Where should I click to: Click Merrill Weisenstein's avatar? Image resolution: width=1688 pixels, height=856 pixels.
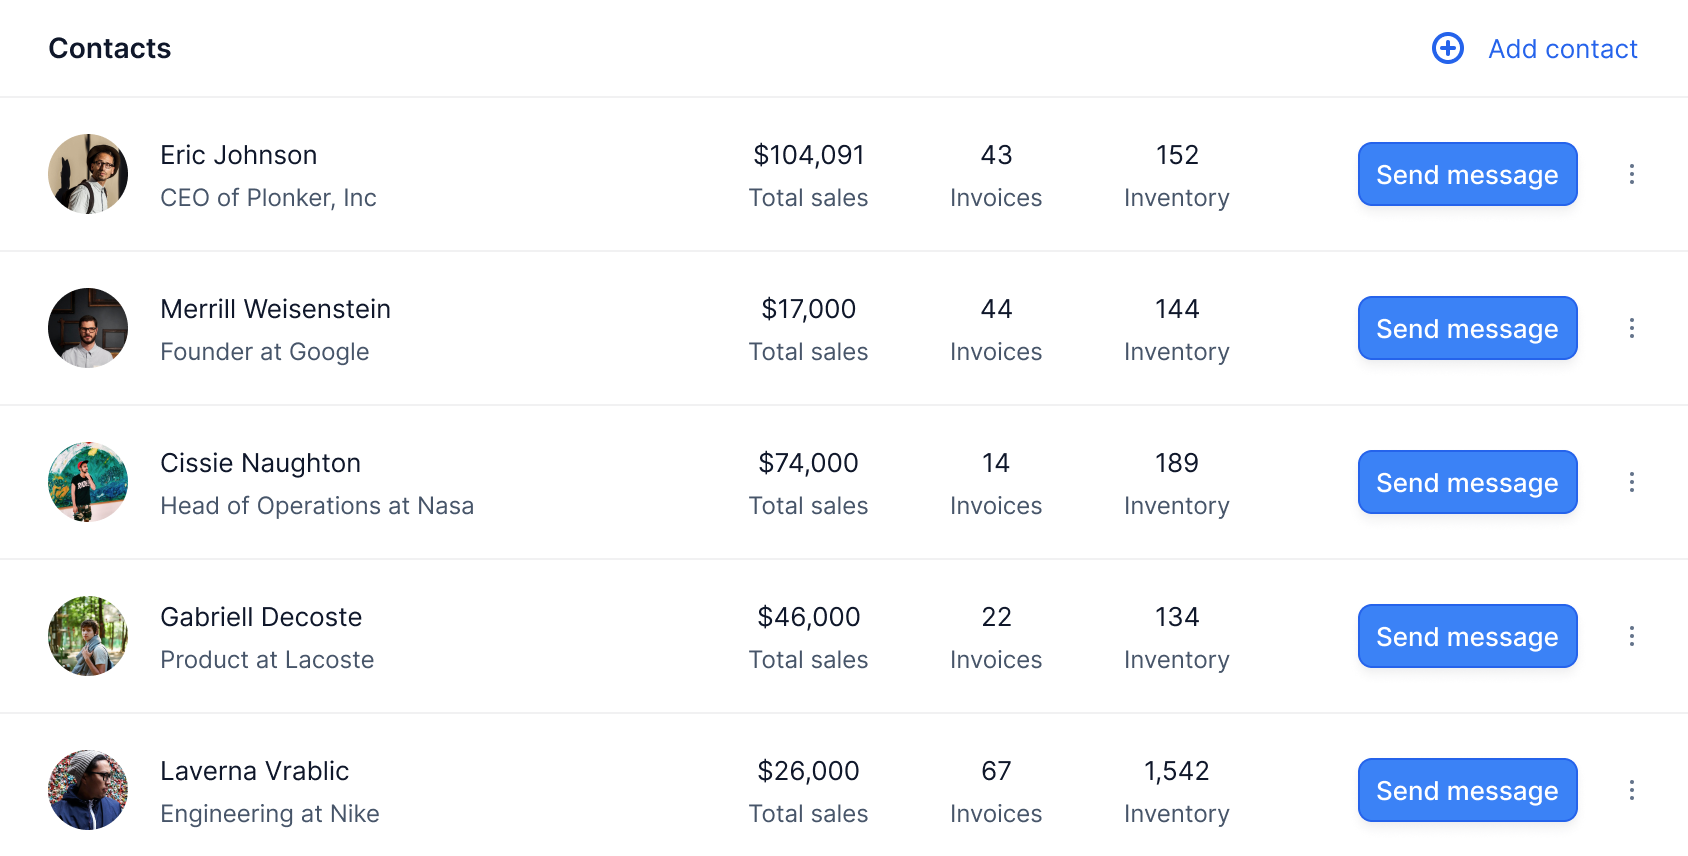pyautogui.click(x=88, y=328)
